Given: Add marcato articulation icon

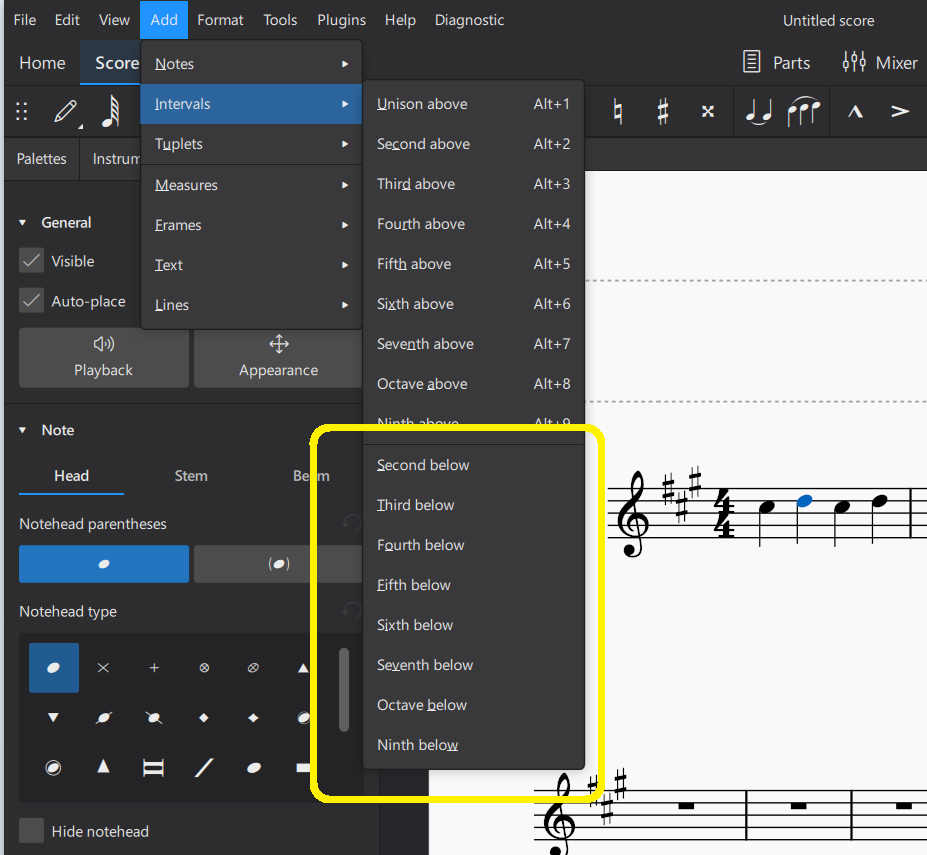Looking at the screenshot, I should pos(855,111).
